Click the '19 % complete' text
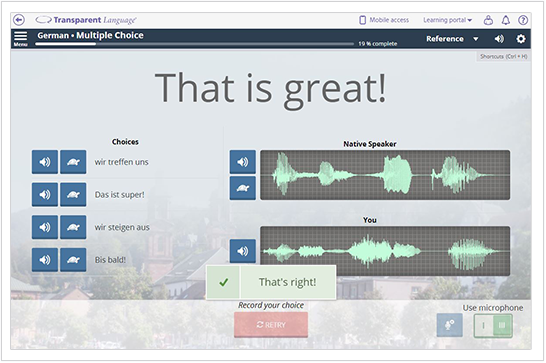The width and height of the screenshot is (546, 363). 378,44
